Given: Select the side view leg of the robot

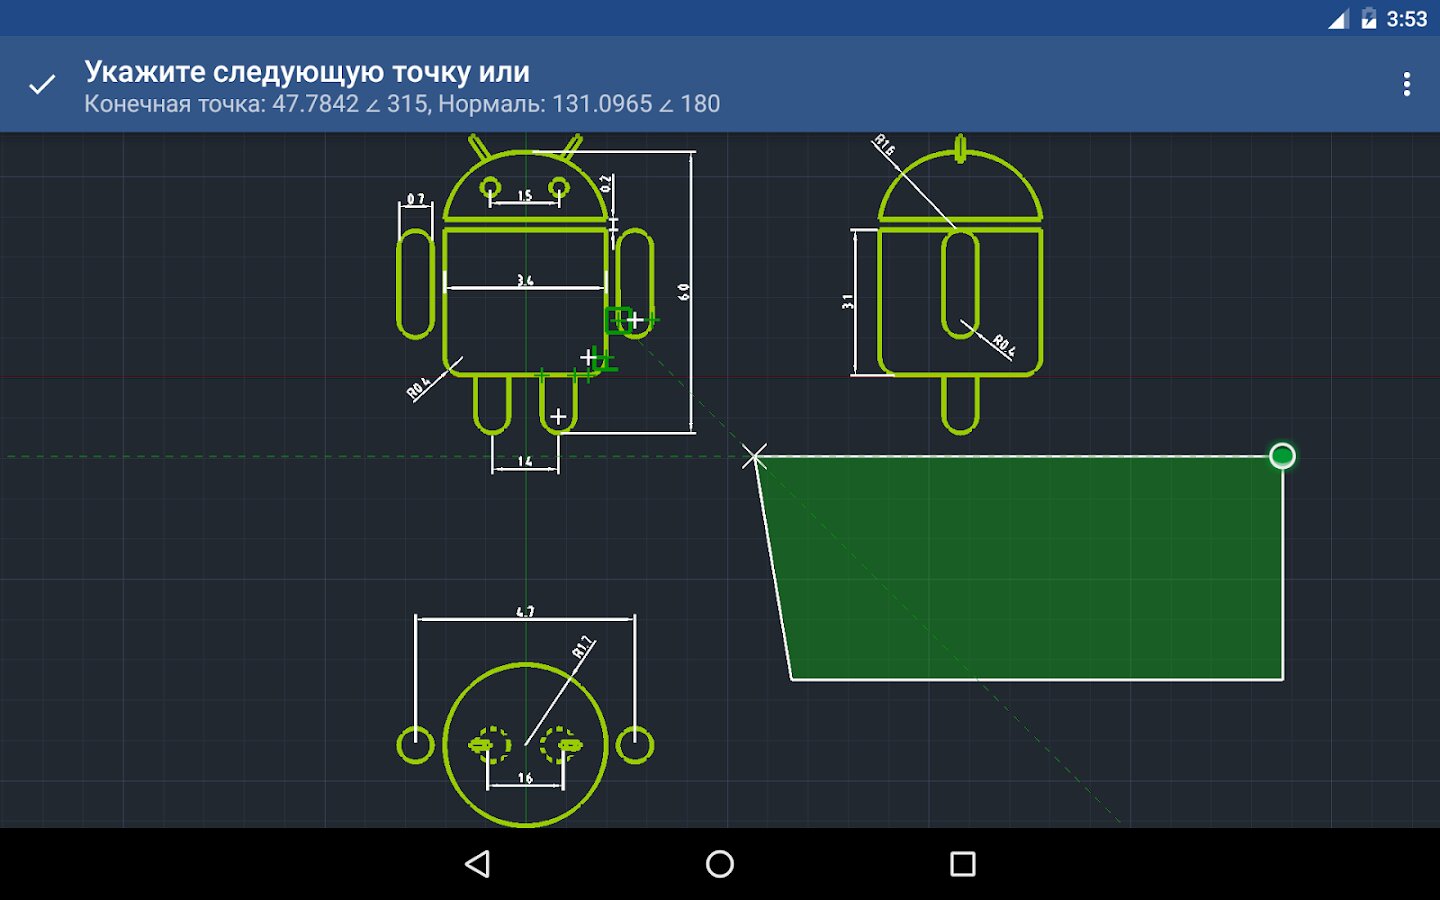Looking at the screenshot, I should 960,405.
